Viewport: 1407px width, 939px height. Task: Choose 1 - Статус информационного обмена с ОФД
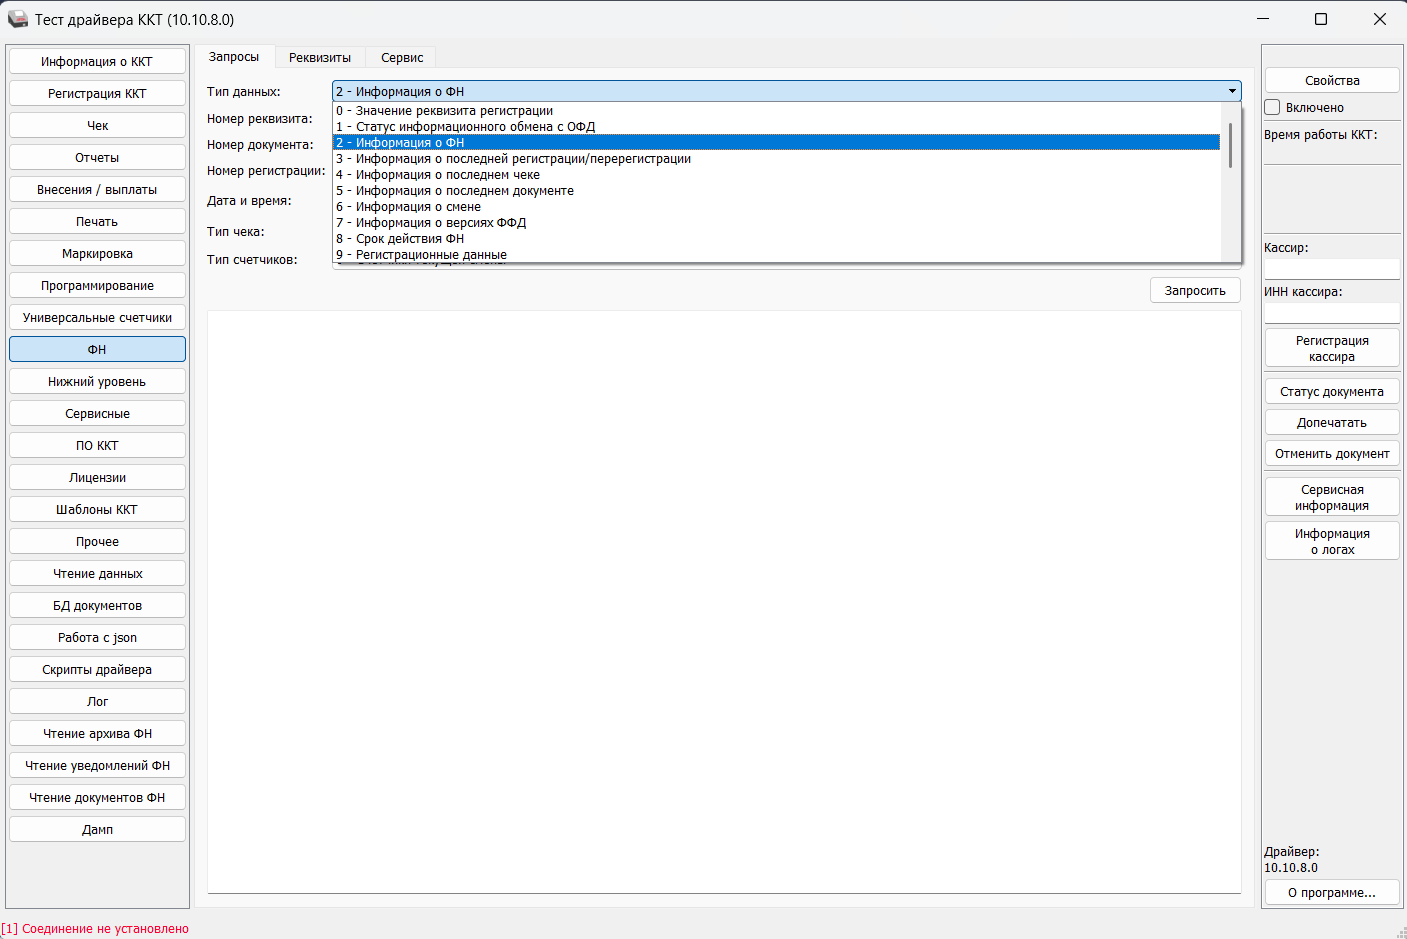click(776, 127)
